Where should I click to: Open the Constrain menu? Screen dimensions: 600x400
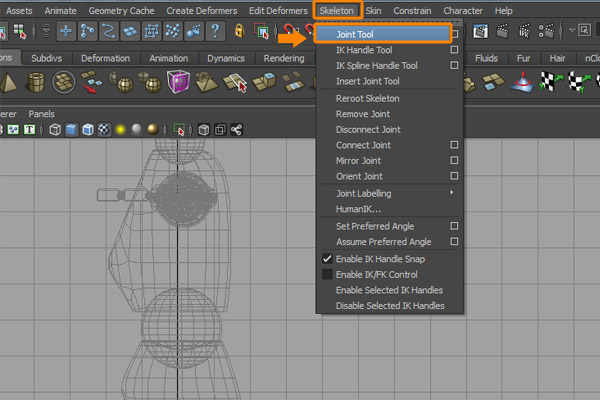coord(413,10)
